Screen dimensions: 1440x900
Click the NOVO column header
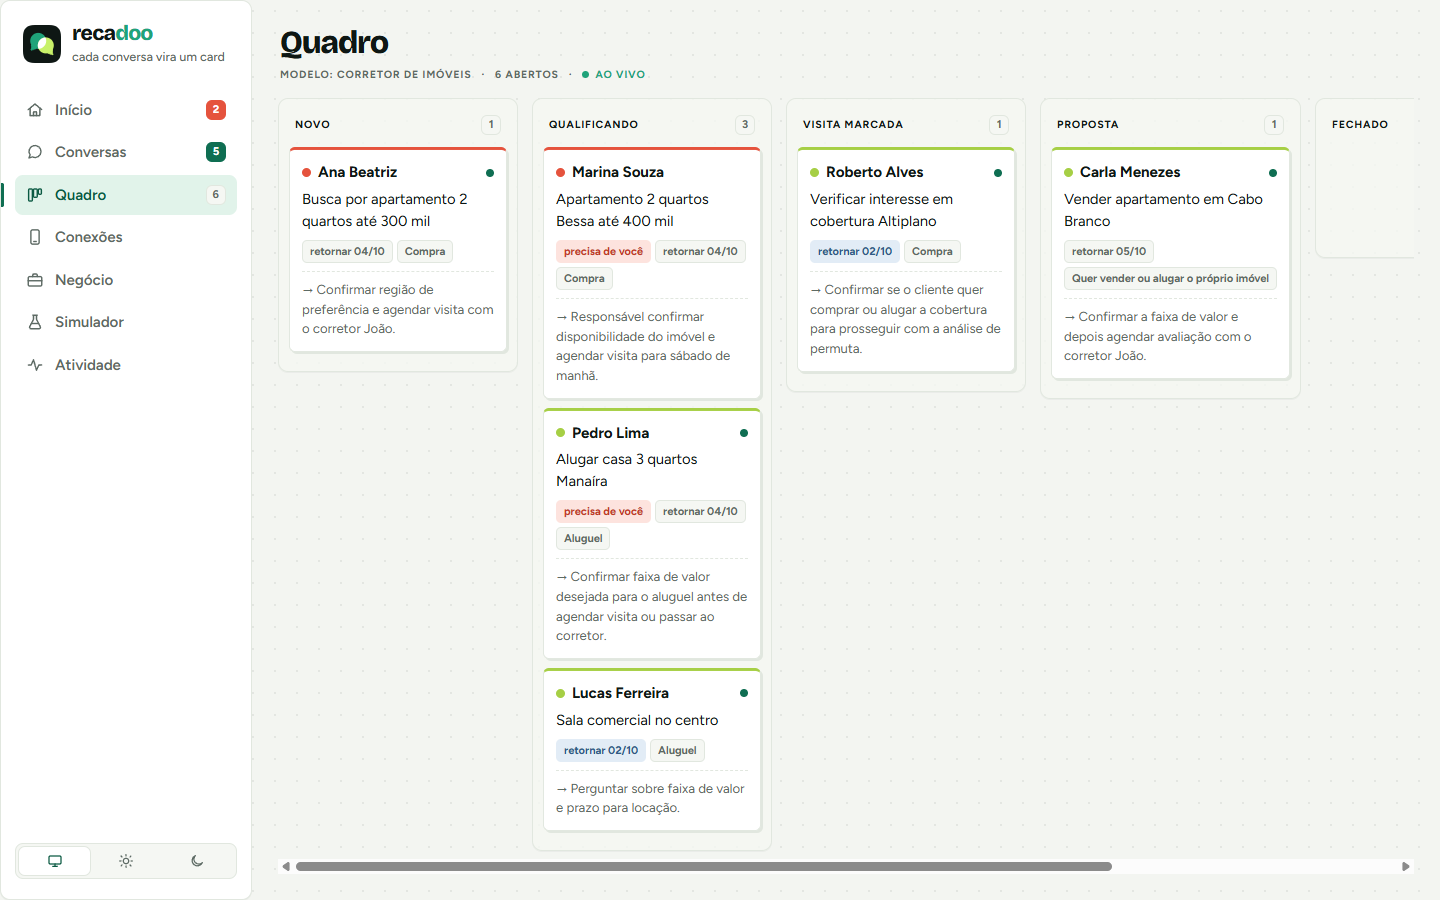pos(313,125)
